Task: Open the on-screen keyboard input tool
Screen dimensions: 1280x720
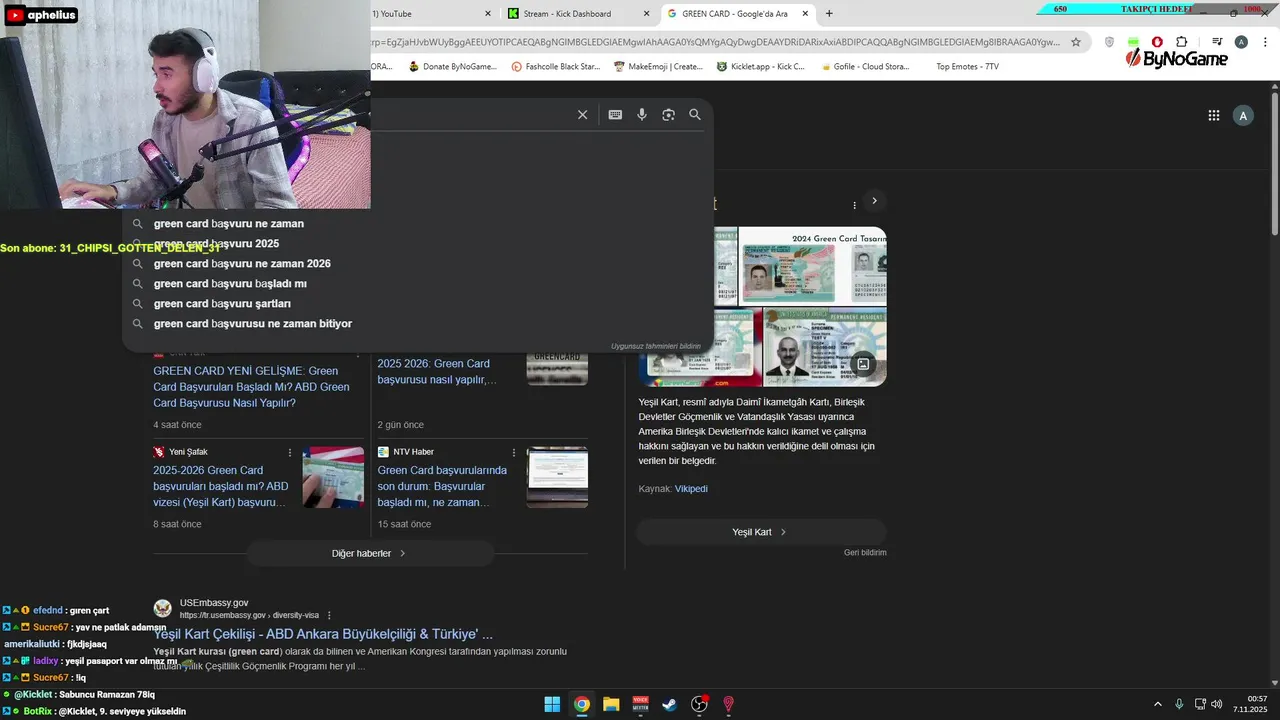Action: tap(615, 115)
